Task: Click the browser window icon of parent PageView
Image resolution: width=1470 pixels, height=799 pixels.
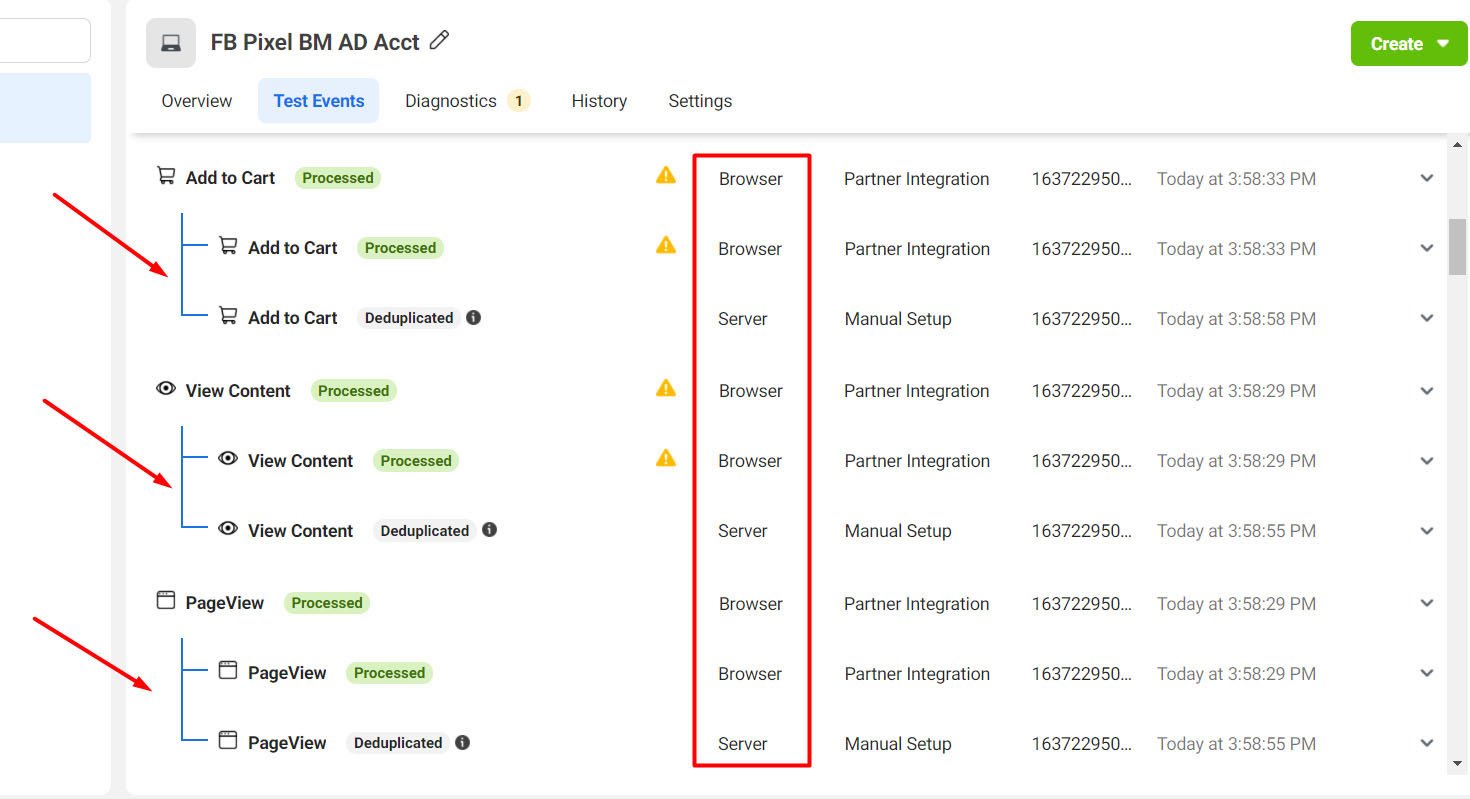Action: click(x=166, y=601)
